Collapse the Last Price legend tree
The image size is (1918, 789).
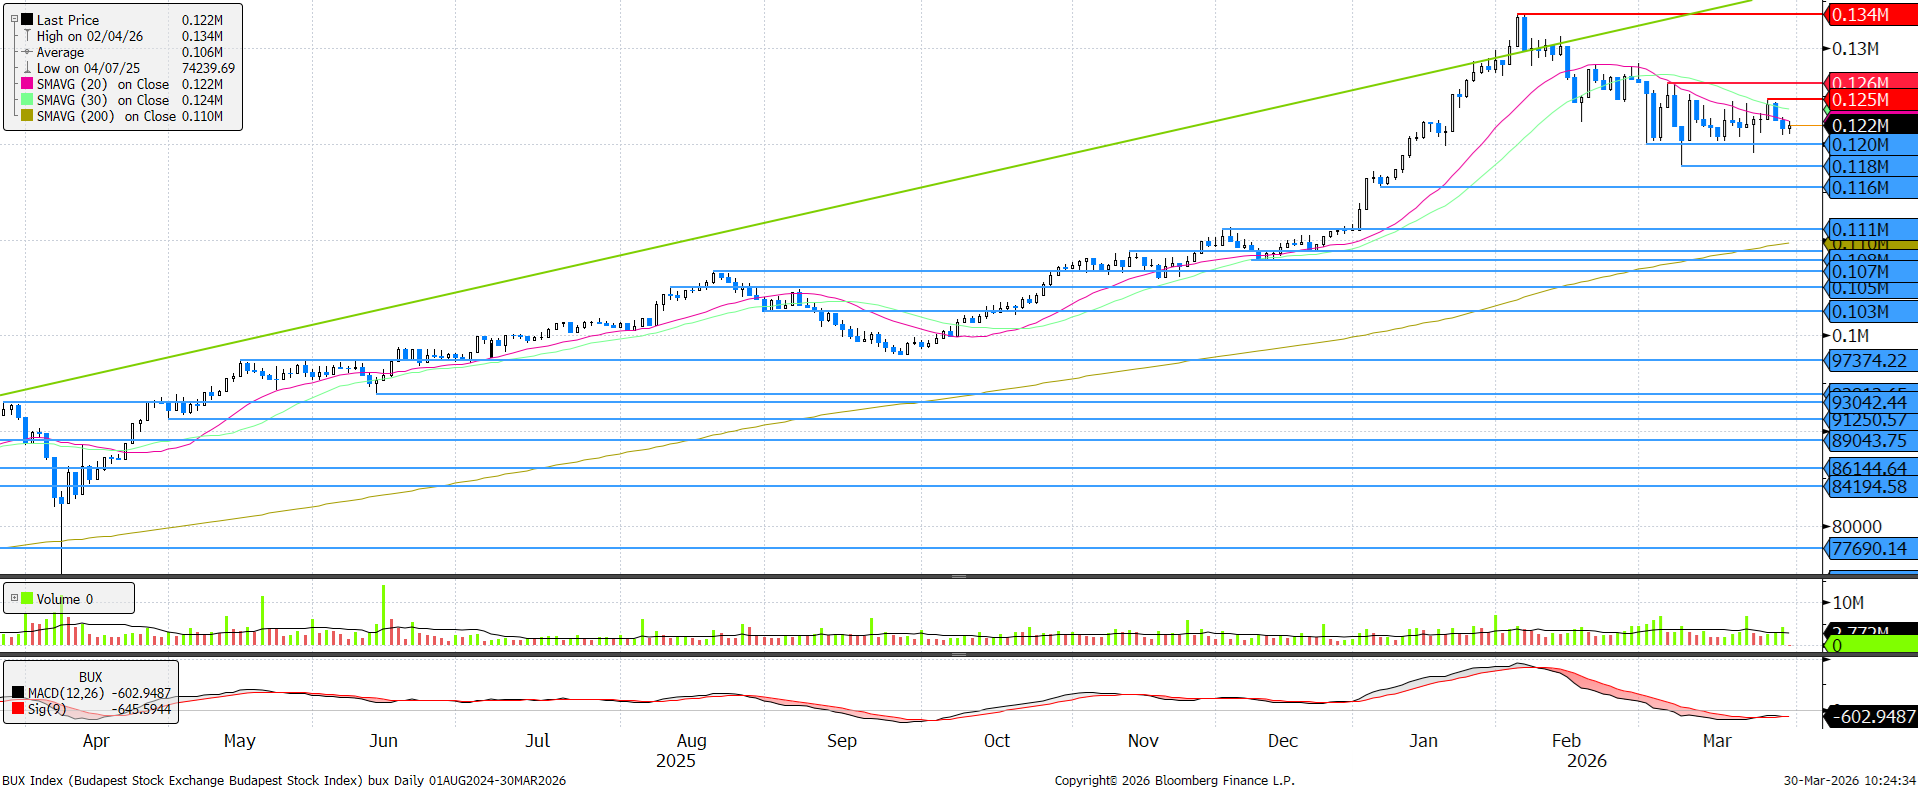click(x=14, y=20)
